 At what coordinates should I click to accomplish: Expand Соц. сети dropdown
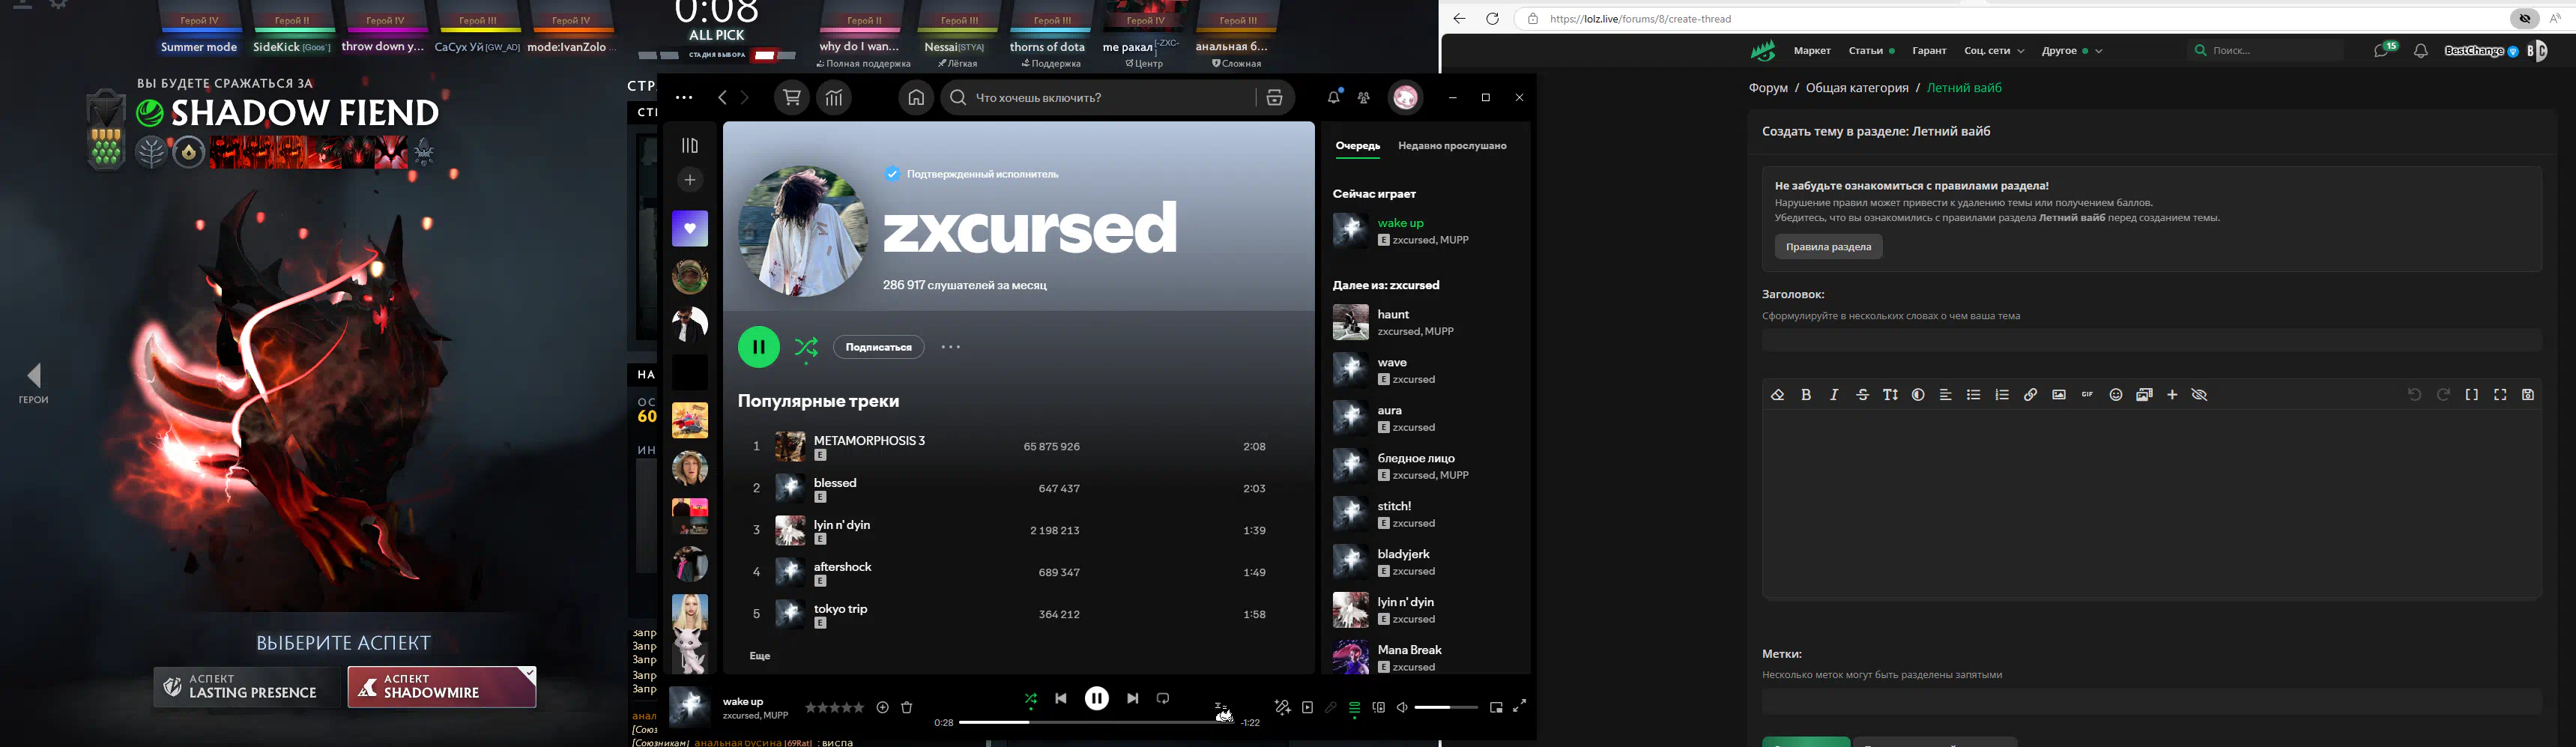[x=1994, y=51]
